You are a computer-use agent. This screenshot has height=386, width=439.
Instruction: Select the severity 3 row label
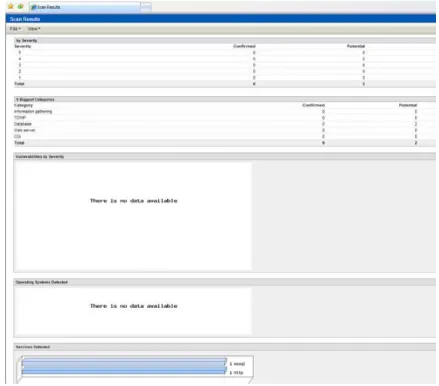20,65
